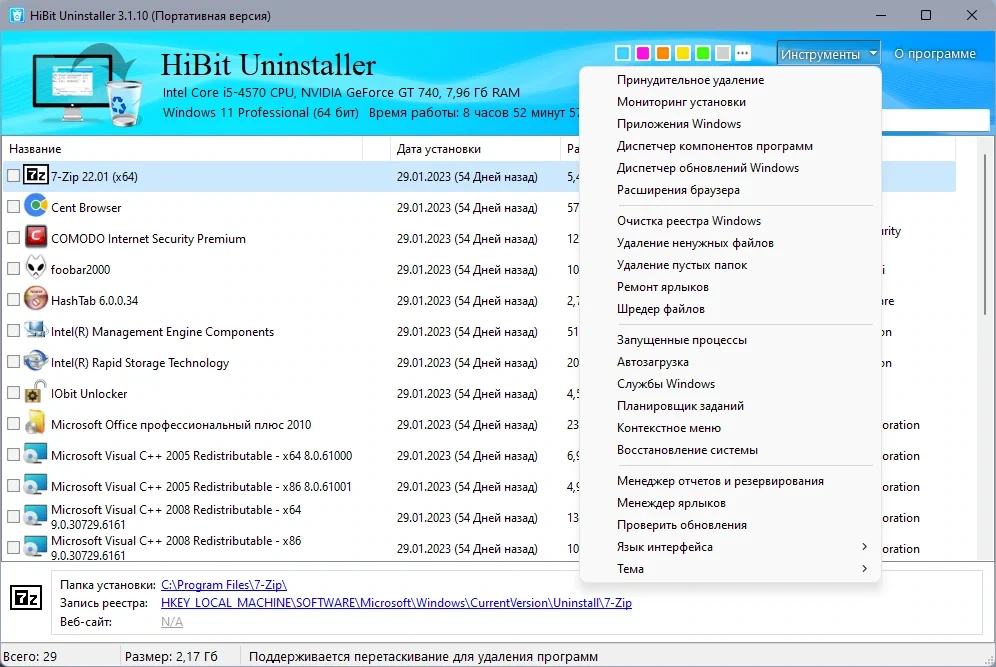996x667 pixels.
Task: Mark the HashTab 6.0.0.34 checkbox
Action: click(x=13, y=299)
